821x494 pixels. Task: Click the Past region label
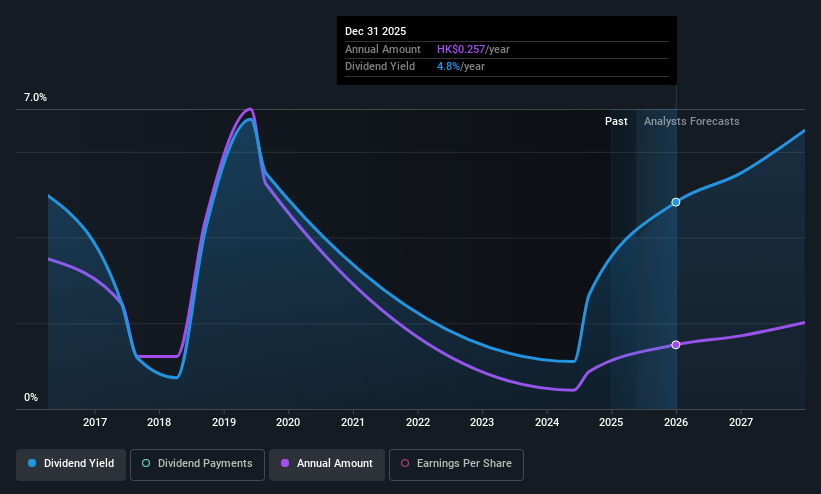(x=616, y=121)
